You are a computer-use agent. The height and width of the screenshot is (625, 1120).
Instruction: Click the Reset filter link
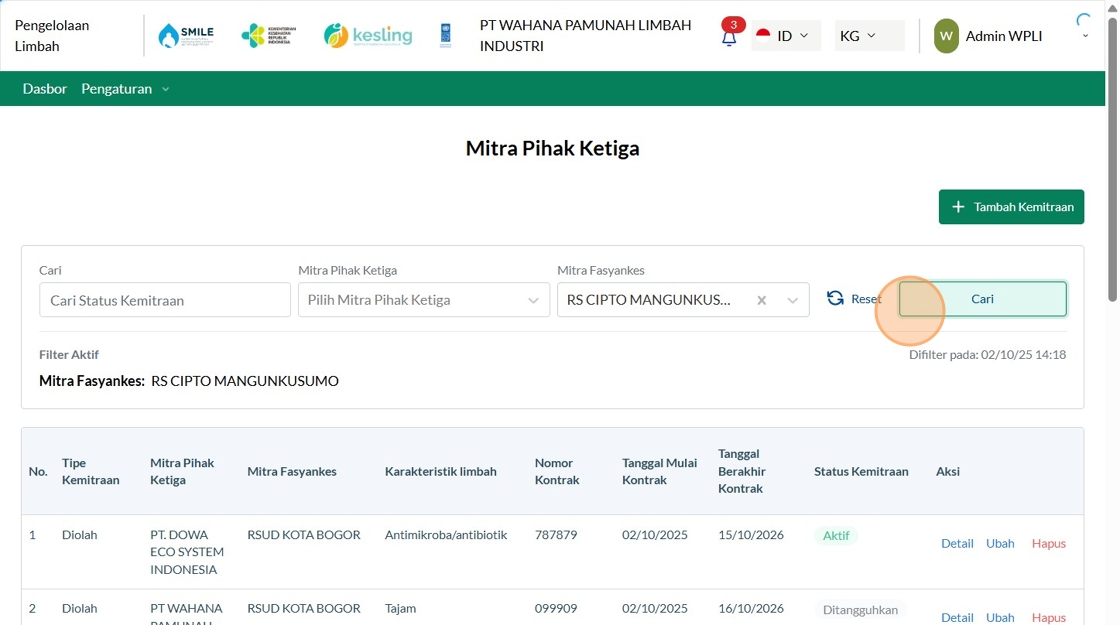[x=854, y=299]
